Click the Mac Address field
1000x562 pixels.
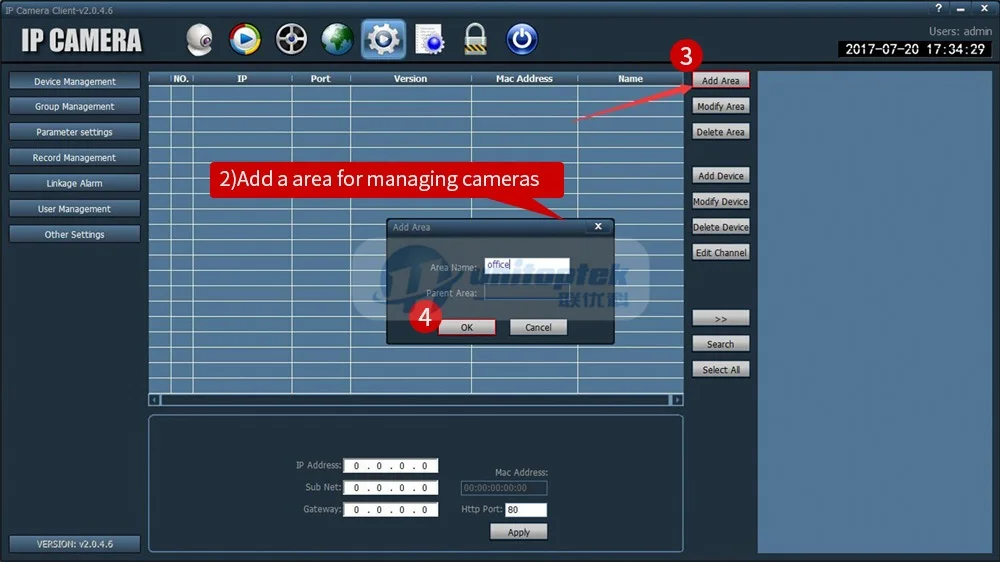(x=504, y=488)
